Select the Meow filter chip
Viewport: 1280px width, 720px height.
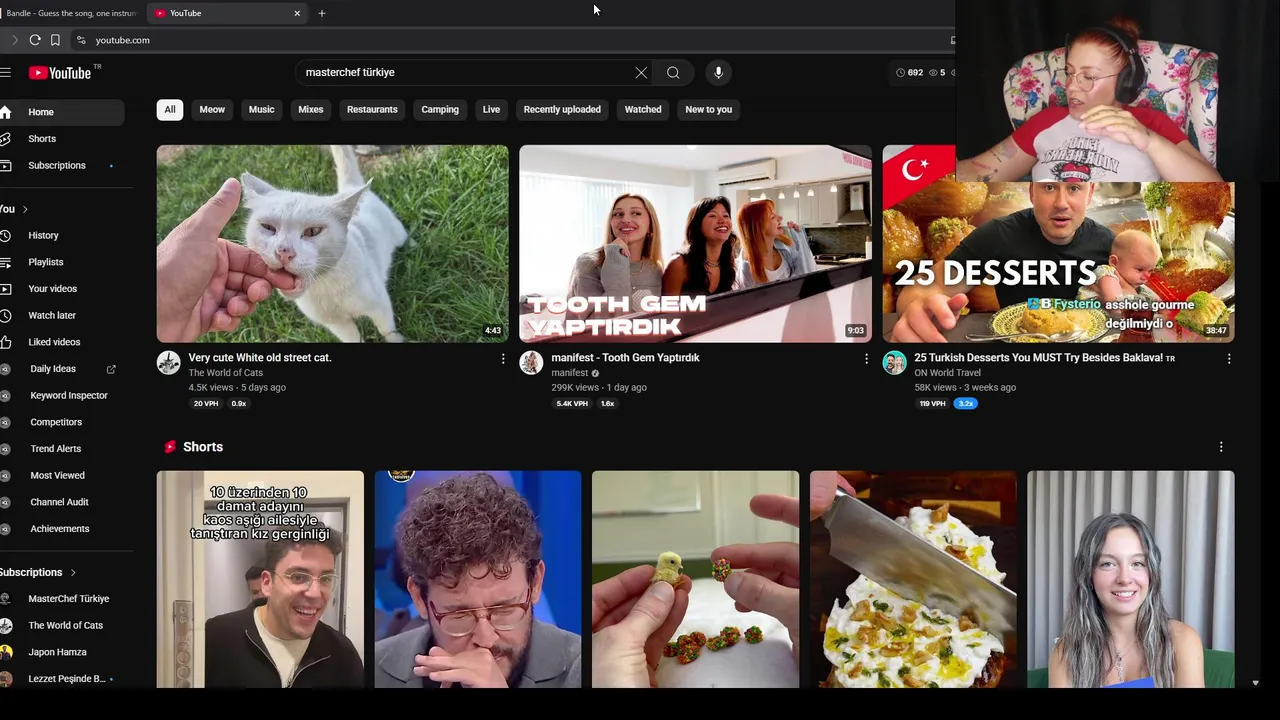click(x=212, y=110)
